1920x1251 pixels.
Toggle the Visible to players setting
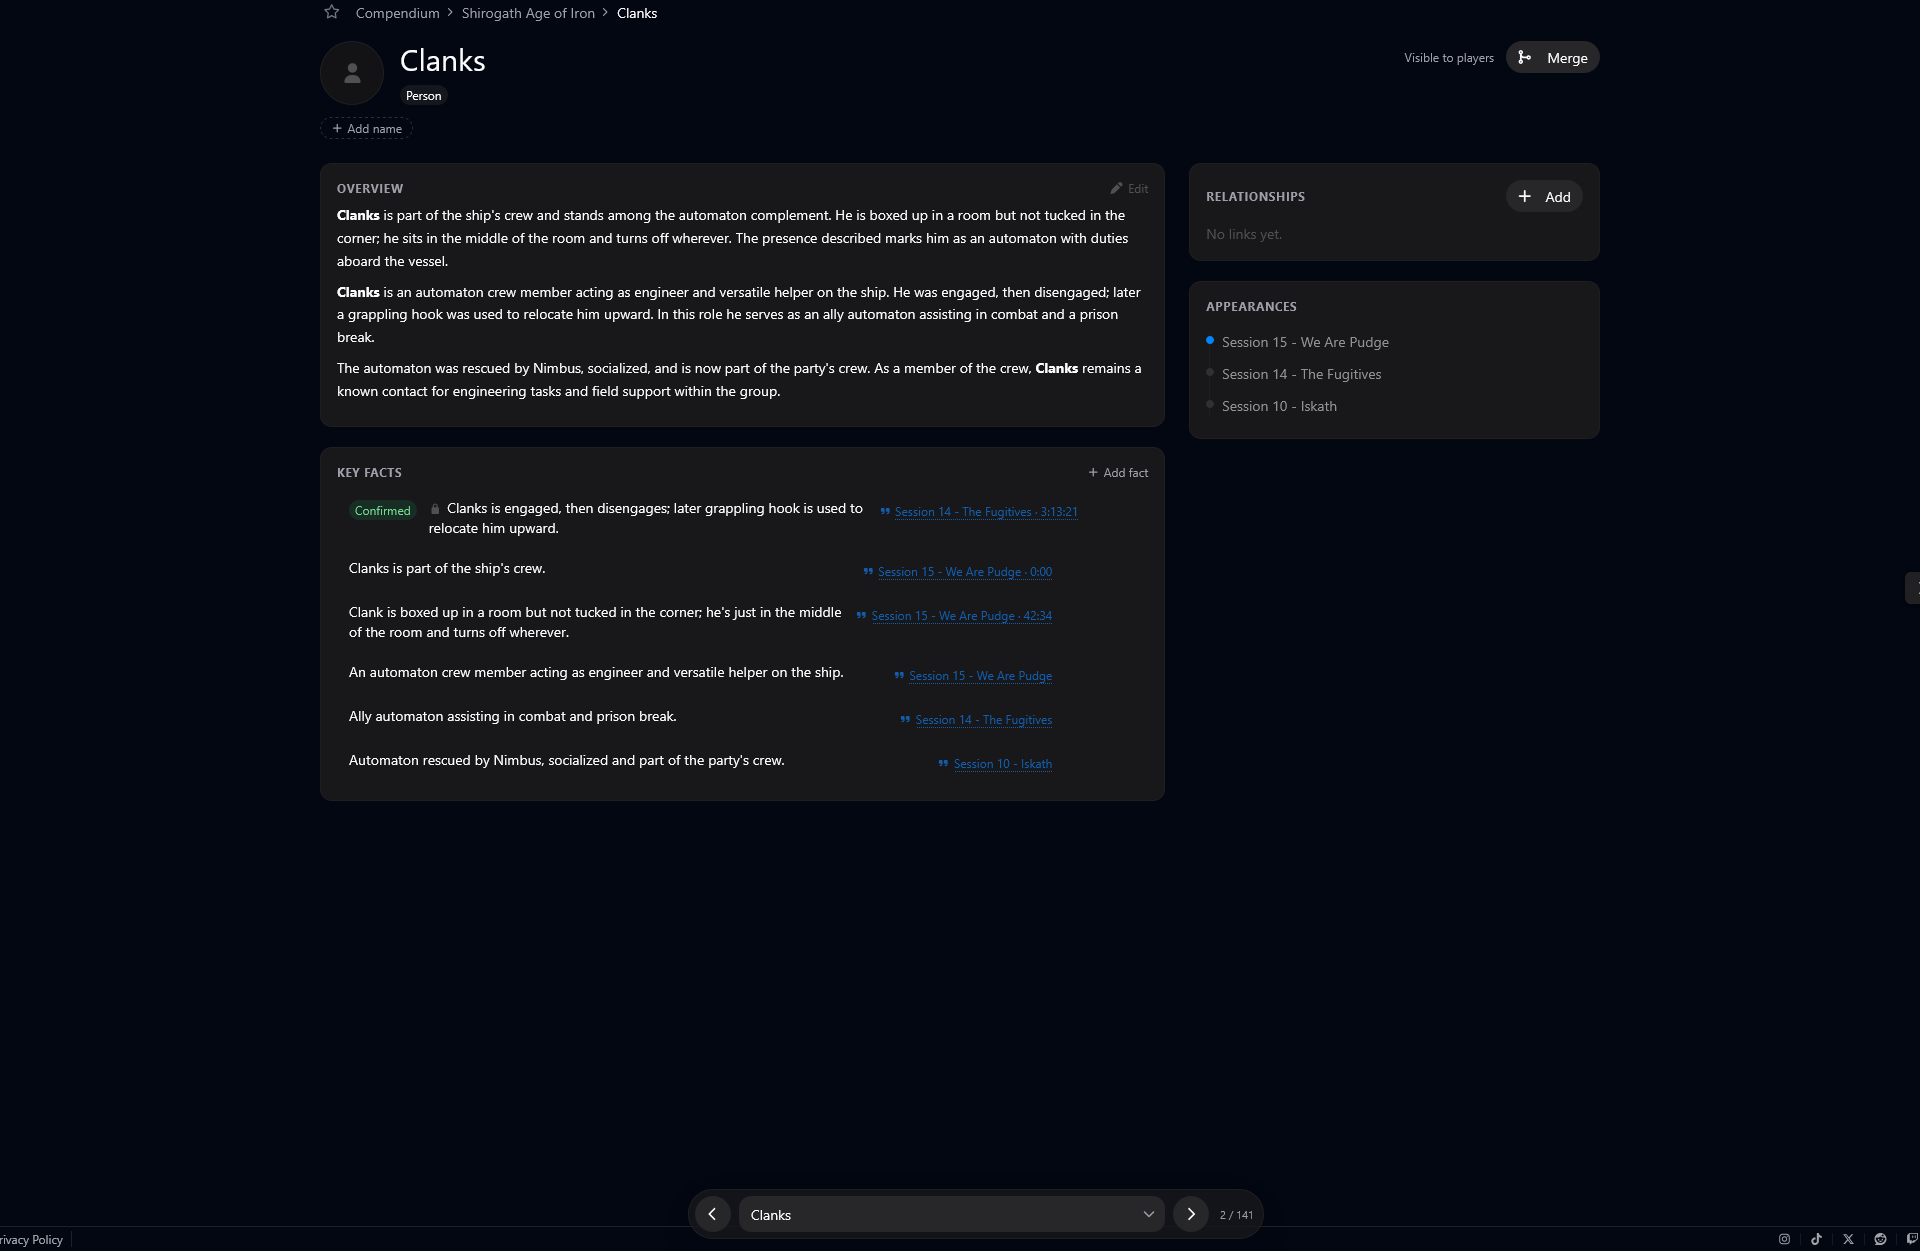pyautogui.click(x=1448, y=58)
